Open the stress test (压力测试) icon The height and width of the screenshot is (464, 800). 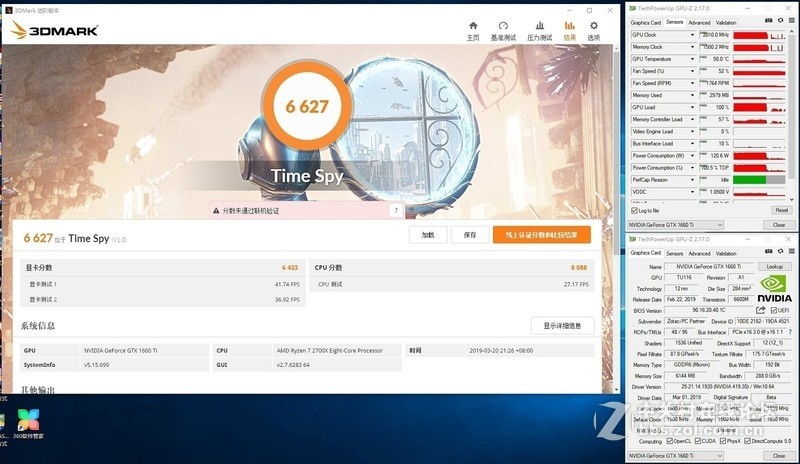pyautogui.click(x=539, y=26)
